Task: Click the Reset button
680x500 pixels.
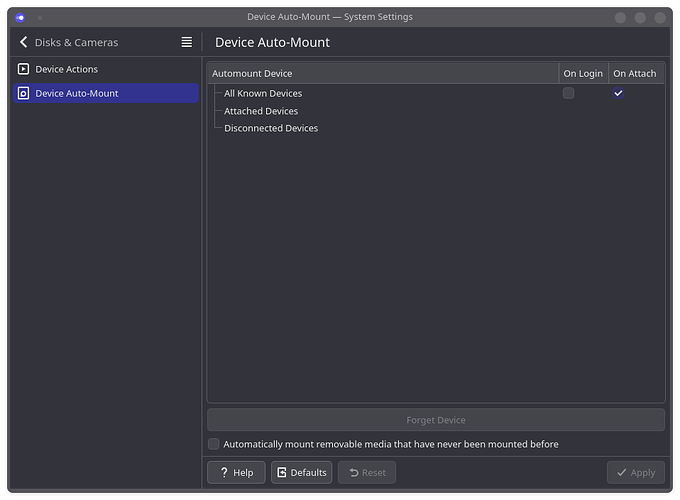Action: 367,472
